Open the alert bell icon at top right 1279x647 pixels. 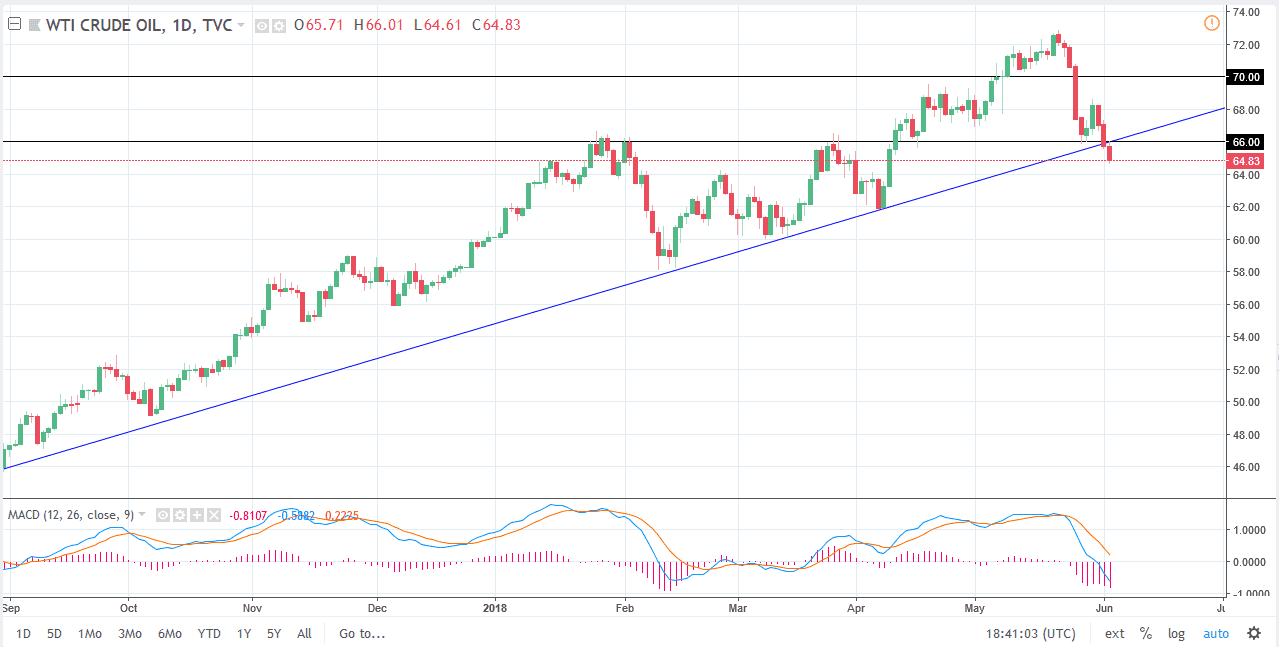click(x=1211, y=22)
